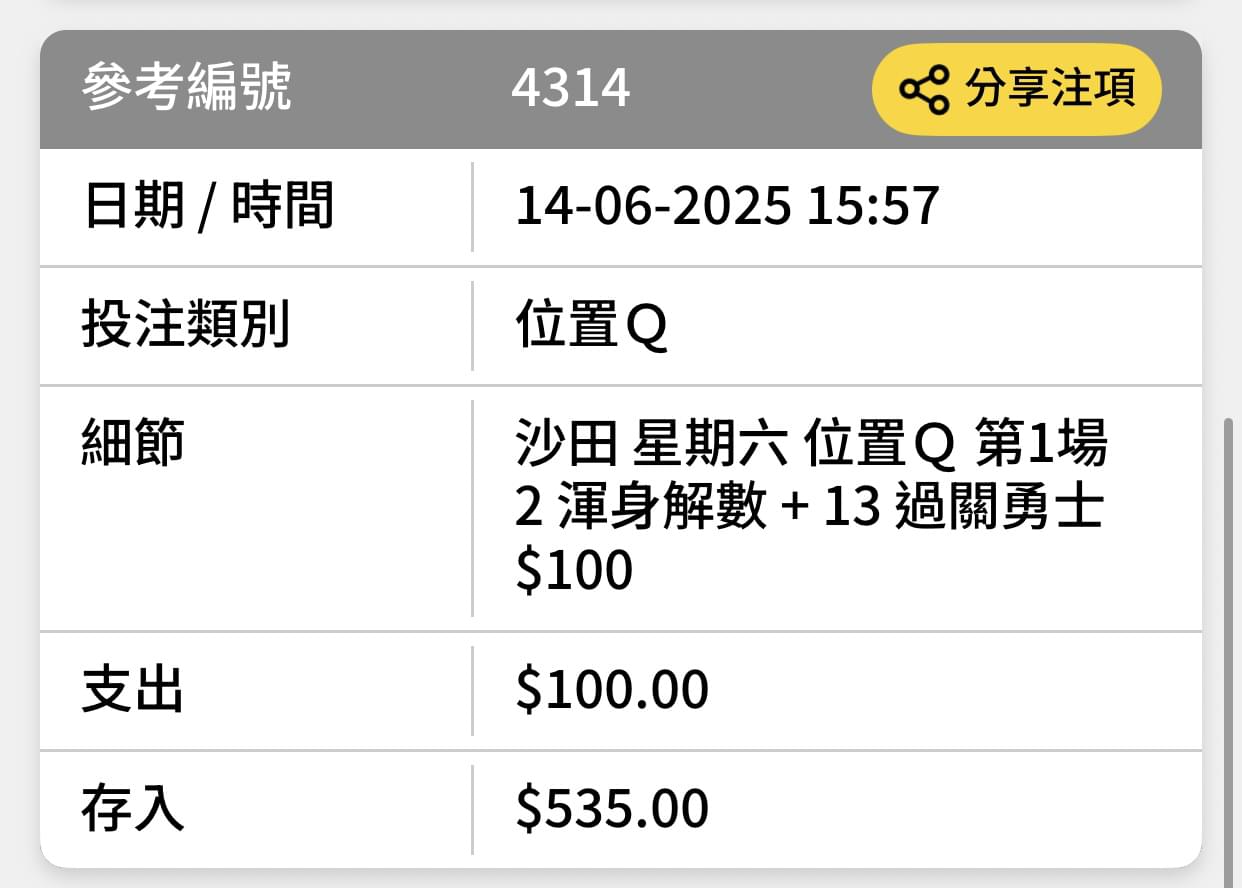Select the reference number 4314

pos(571,88)
